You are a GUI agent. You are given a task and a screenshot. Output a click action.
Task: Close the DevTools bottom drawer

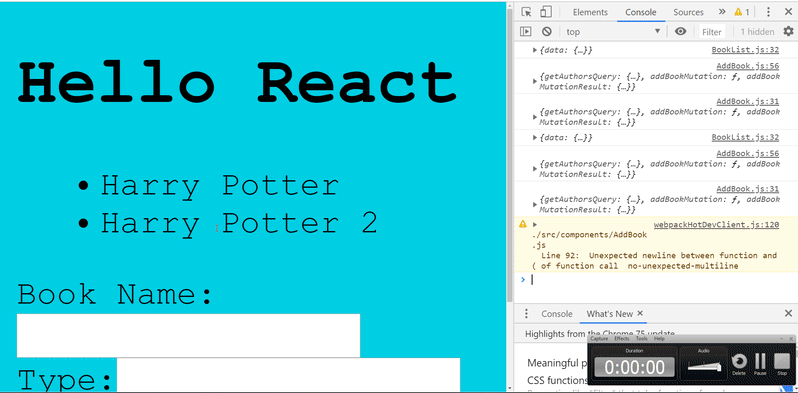(x=788, y=314)
